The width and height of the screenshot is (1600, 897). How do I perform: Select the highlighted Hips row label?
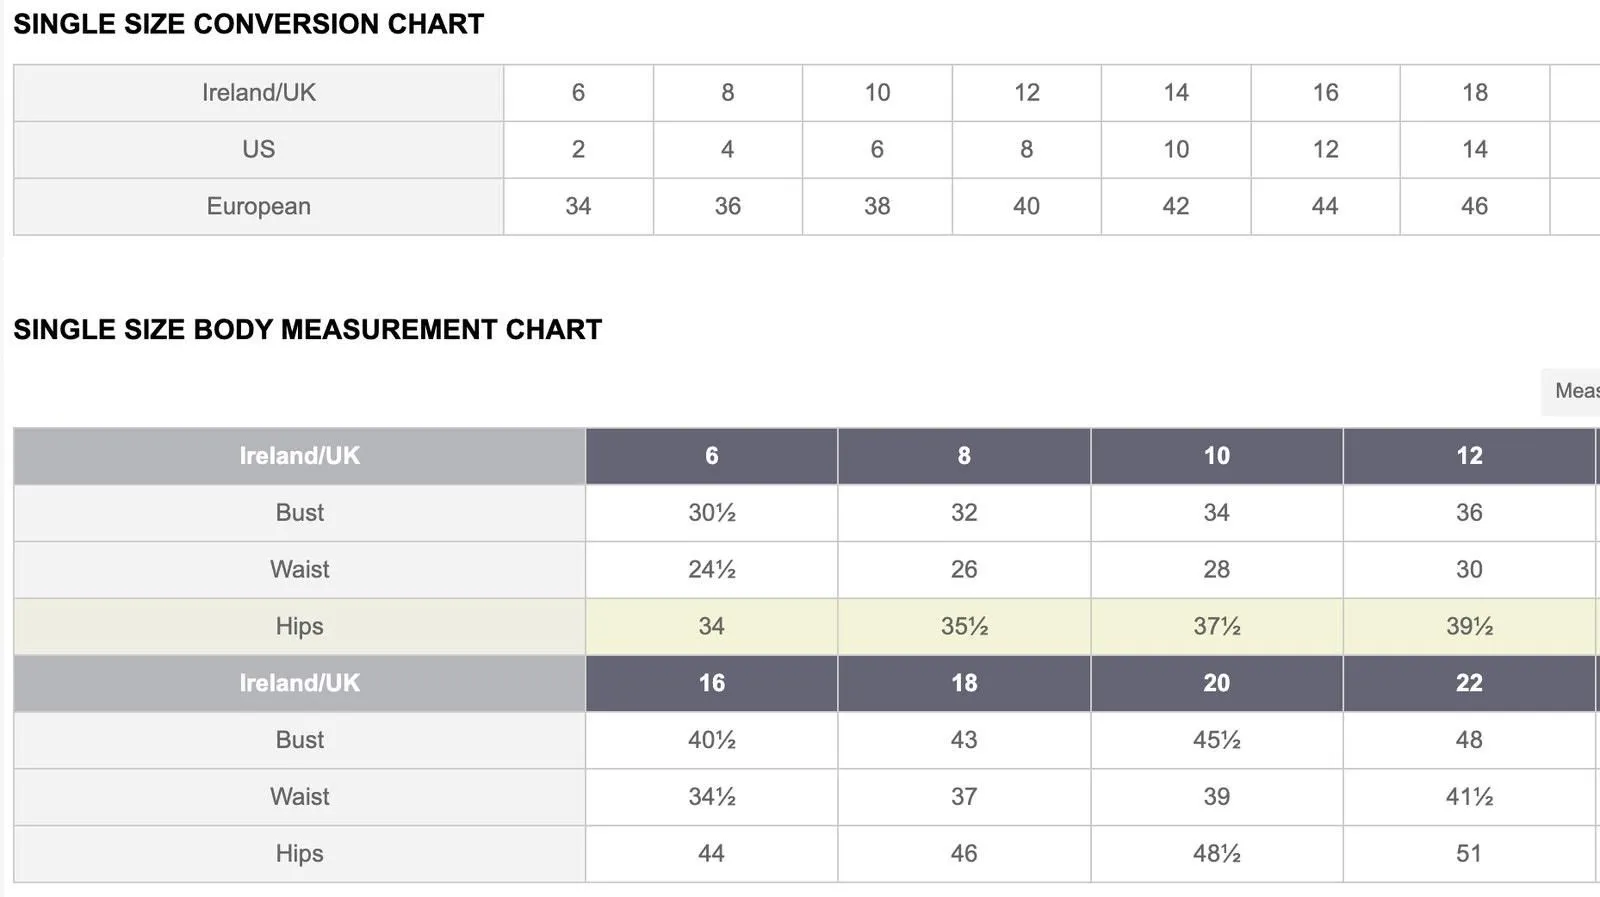pyautogui.click(x=299, y=627)
